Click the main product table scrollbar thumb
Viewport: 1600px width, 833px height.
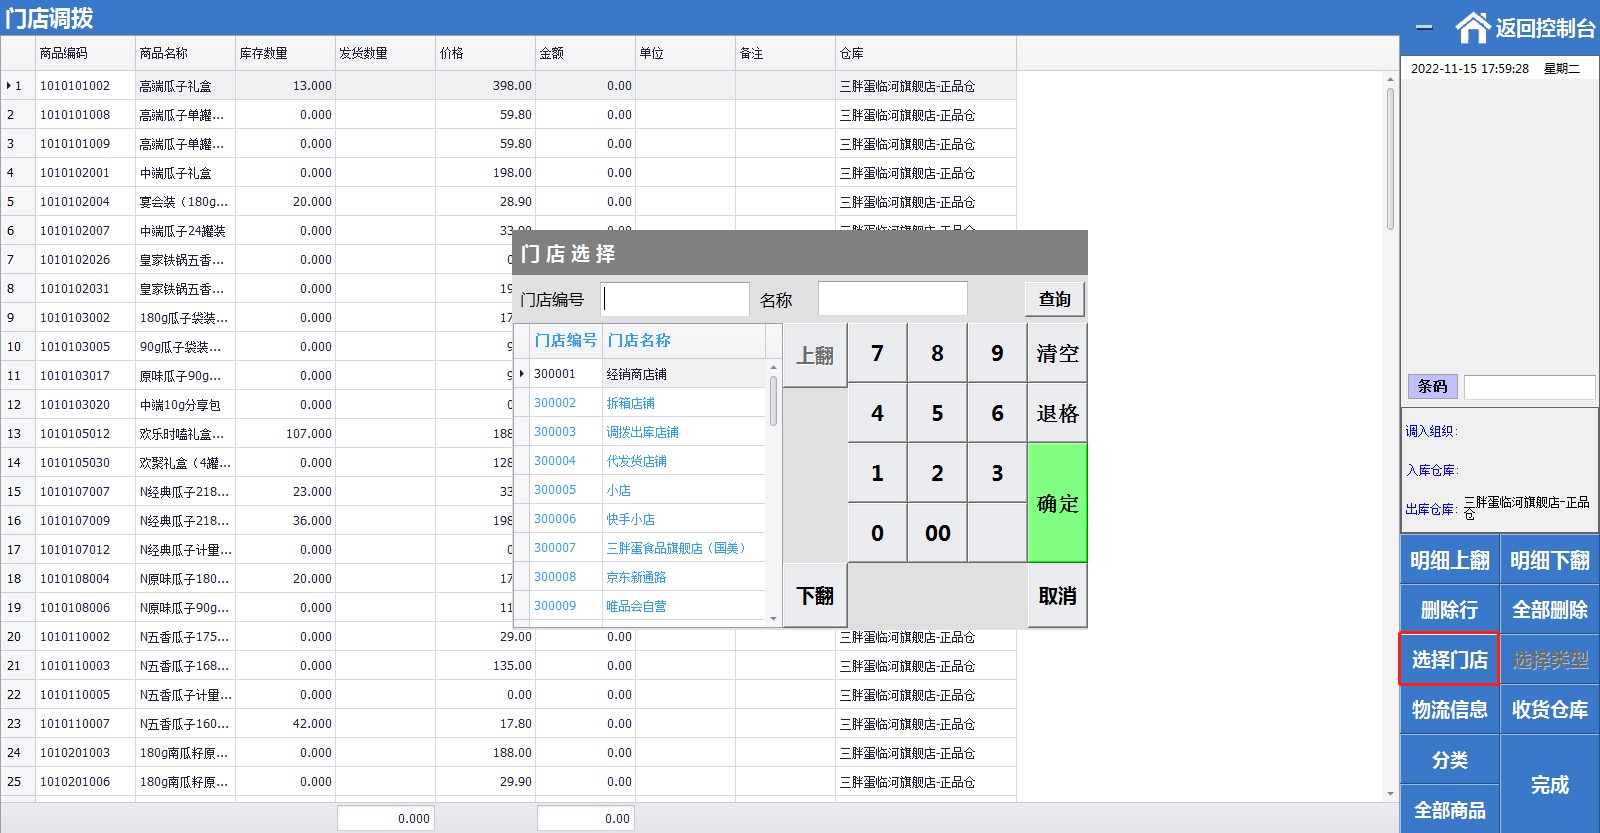1390,158
